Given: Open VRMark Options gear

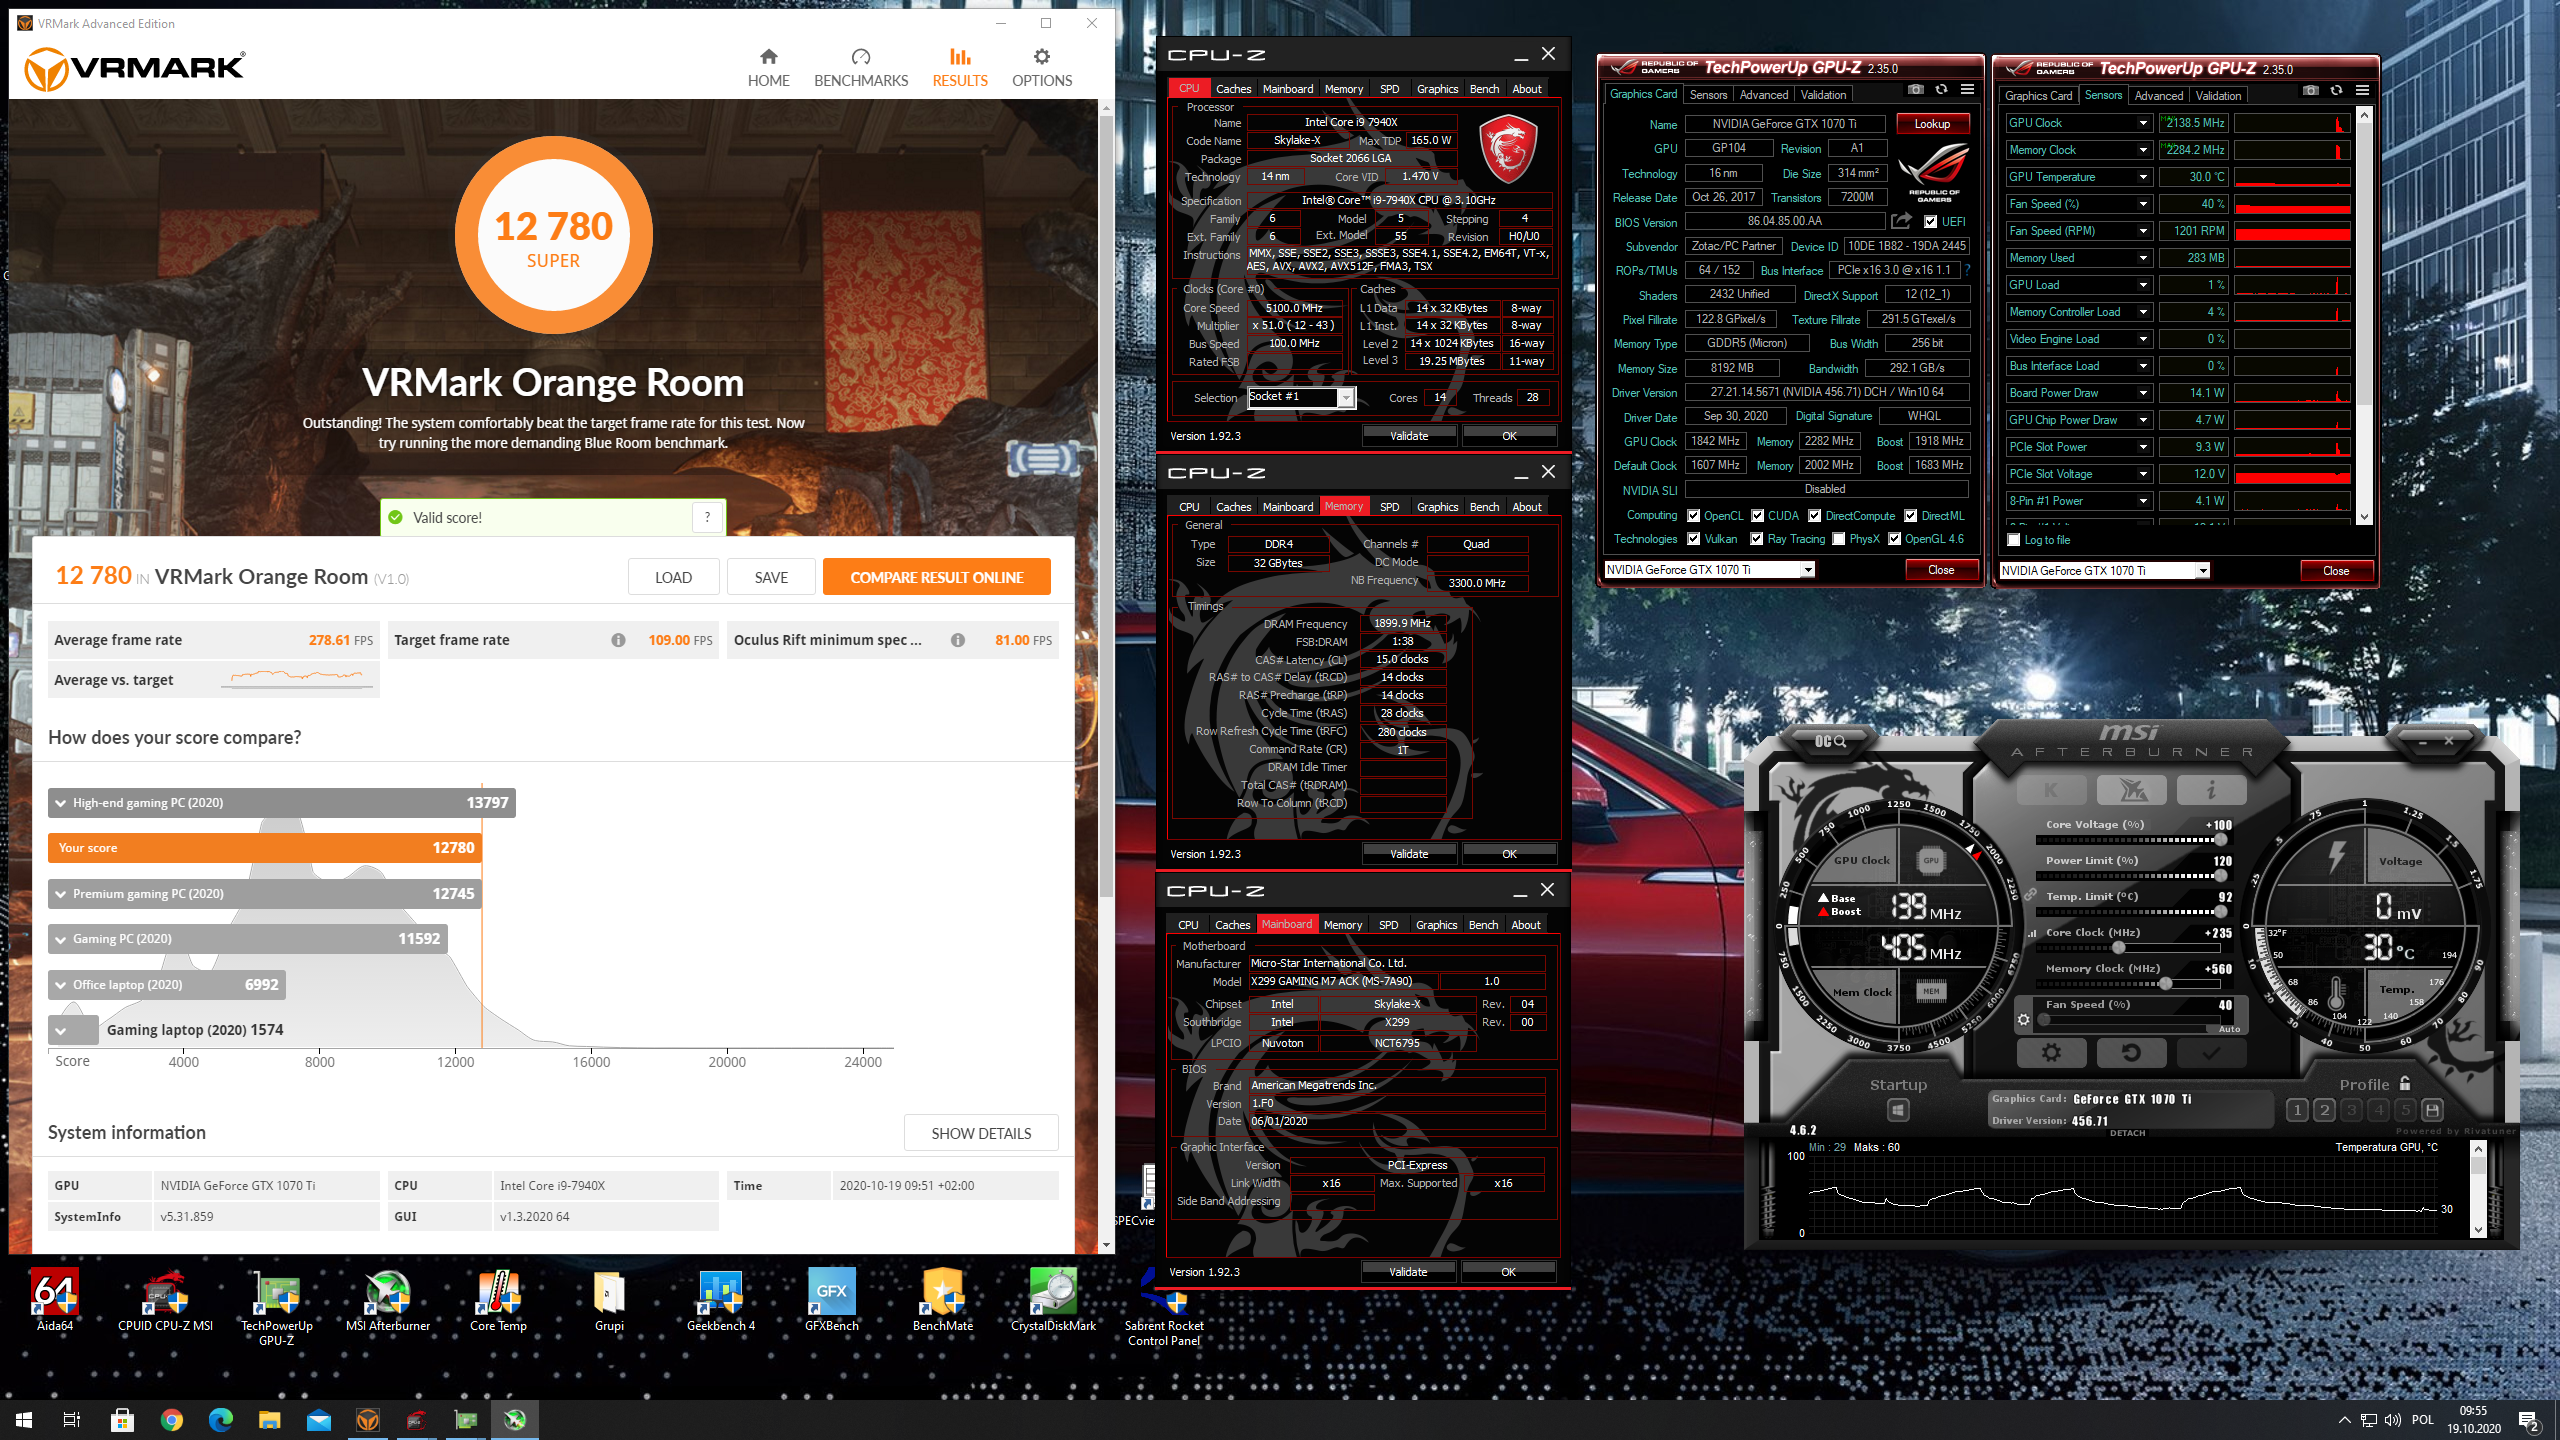Looking at the screenshot, I should click(1042, 67).
